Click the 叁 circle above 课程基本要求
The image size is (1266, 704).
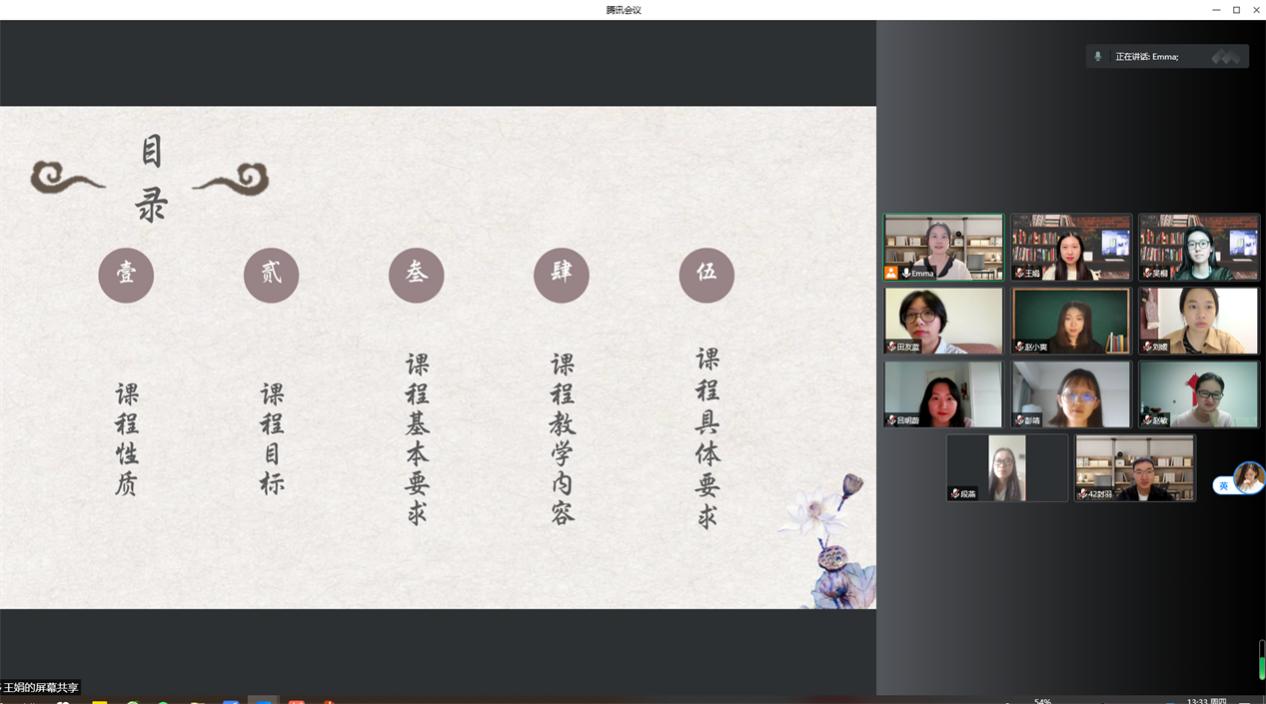416,275
